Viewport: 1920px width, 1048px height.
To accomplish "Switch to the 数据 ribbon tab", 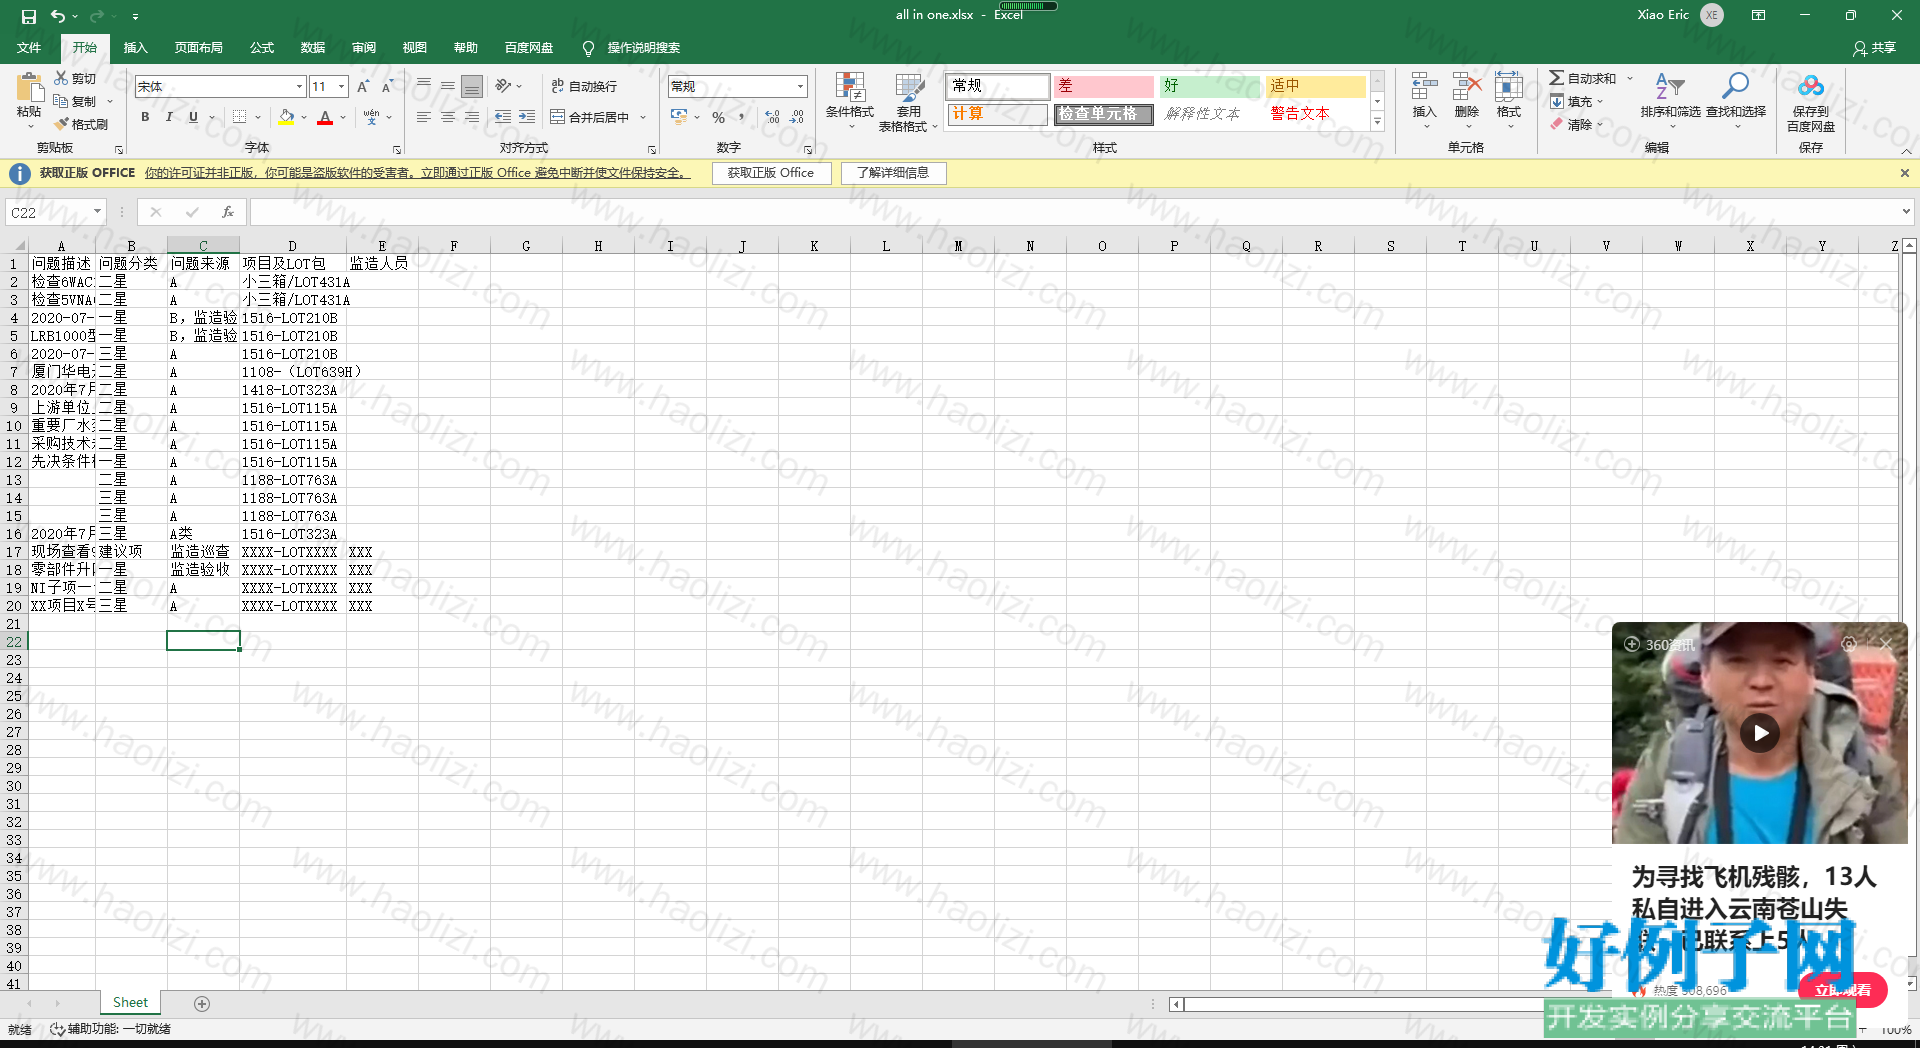I will 313,48.
